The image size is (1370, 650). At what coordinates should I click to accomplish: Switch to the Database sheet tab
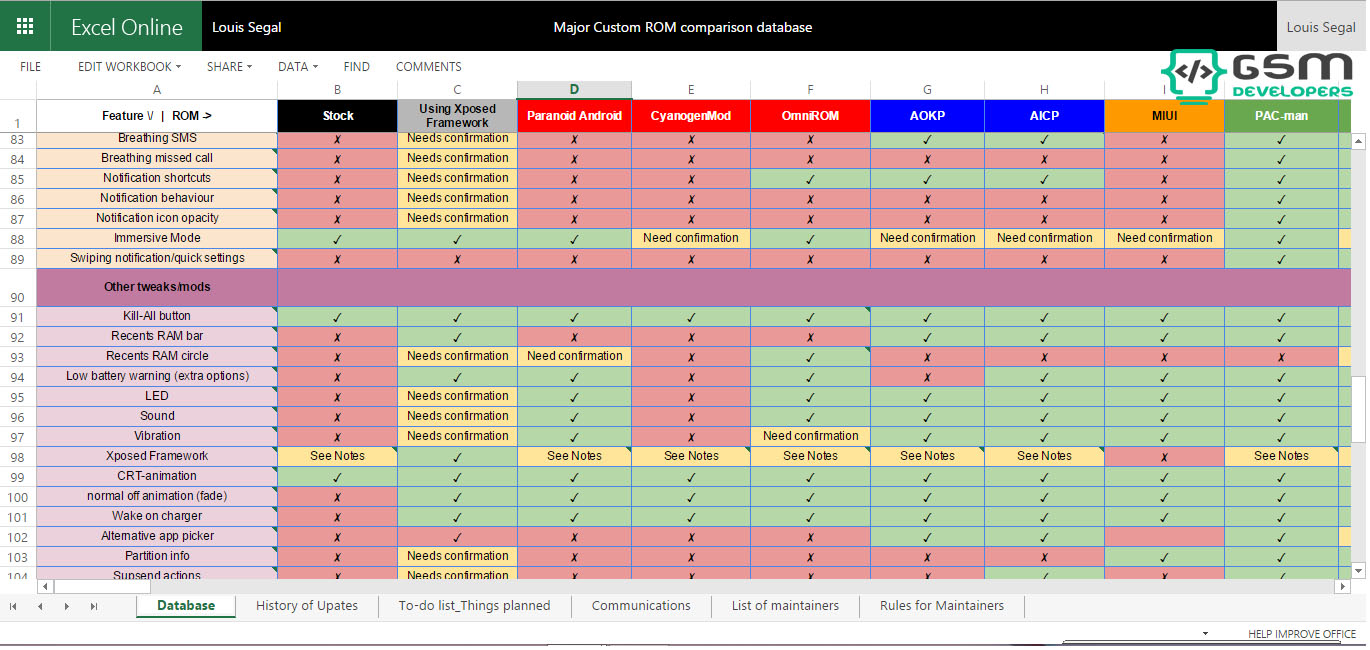pyautogui.click(x=186, y=606)
